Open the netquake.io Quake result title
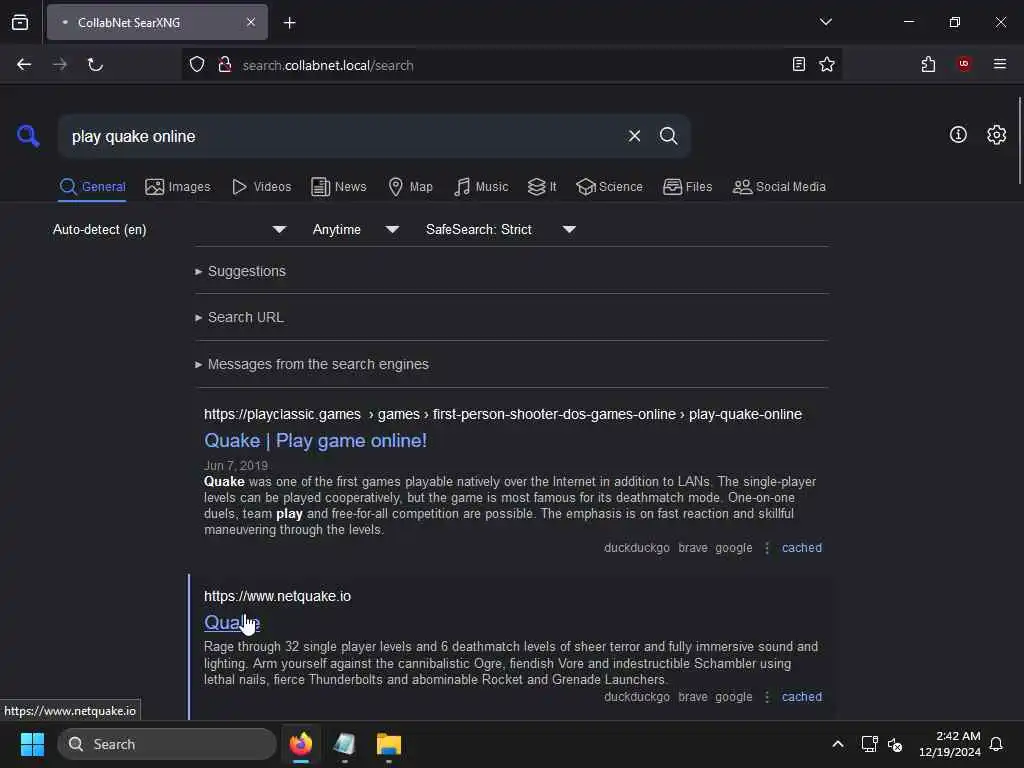Screen dimensions: 1024x768 tap(232, 622)
